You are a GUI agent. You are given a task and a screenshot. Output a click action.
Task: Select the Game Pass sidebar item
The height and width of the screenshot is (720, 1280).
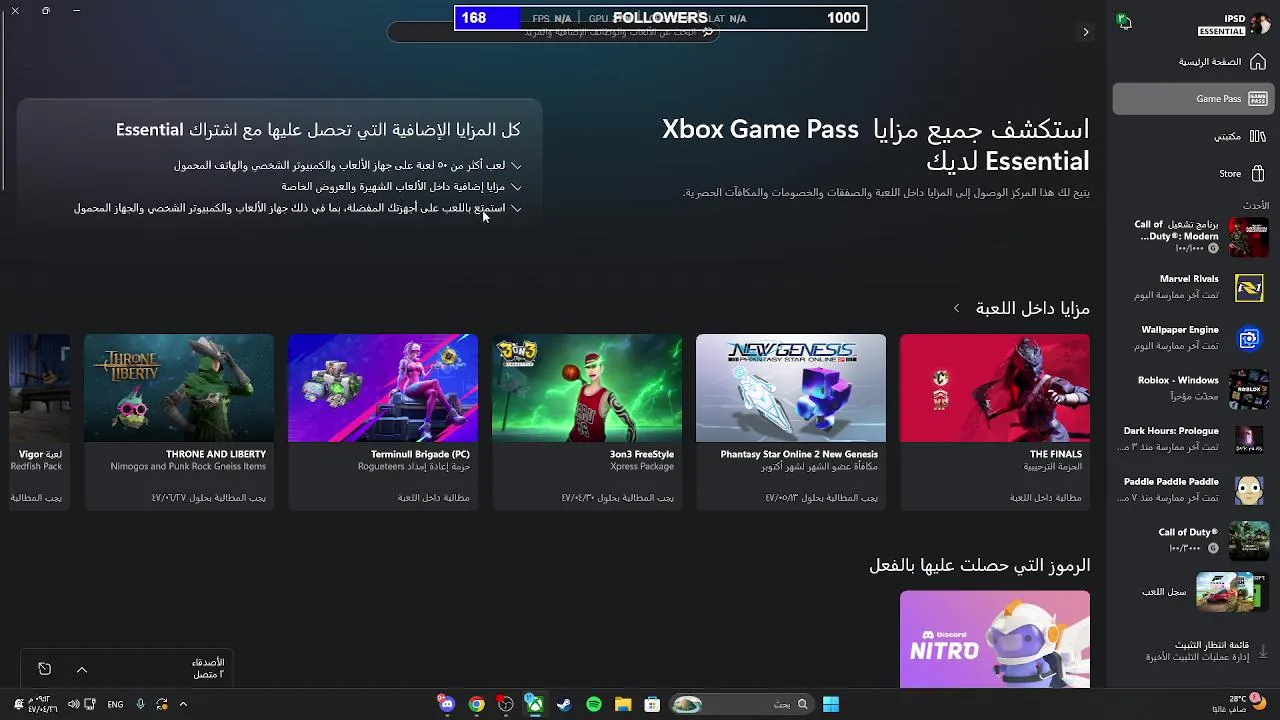1194,99
